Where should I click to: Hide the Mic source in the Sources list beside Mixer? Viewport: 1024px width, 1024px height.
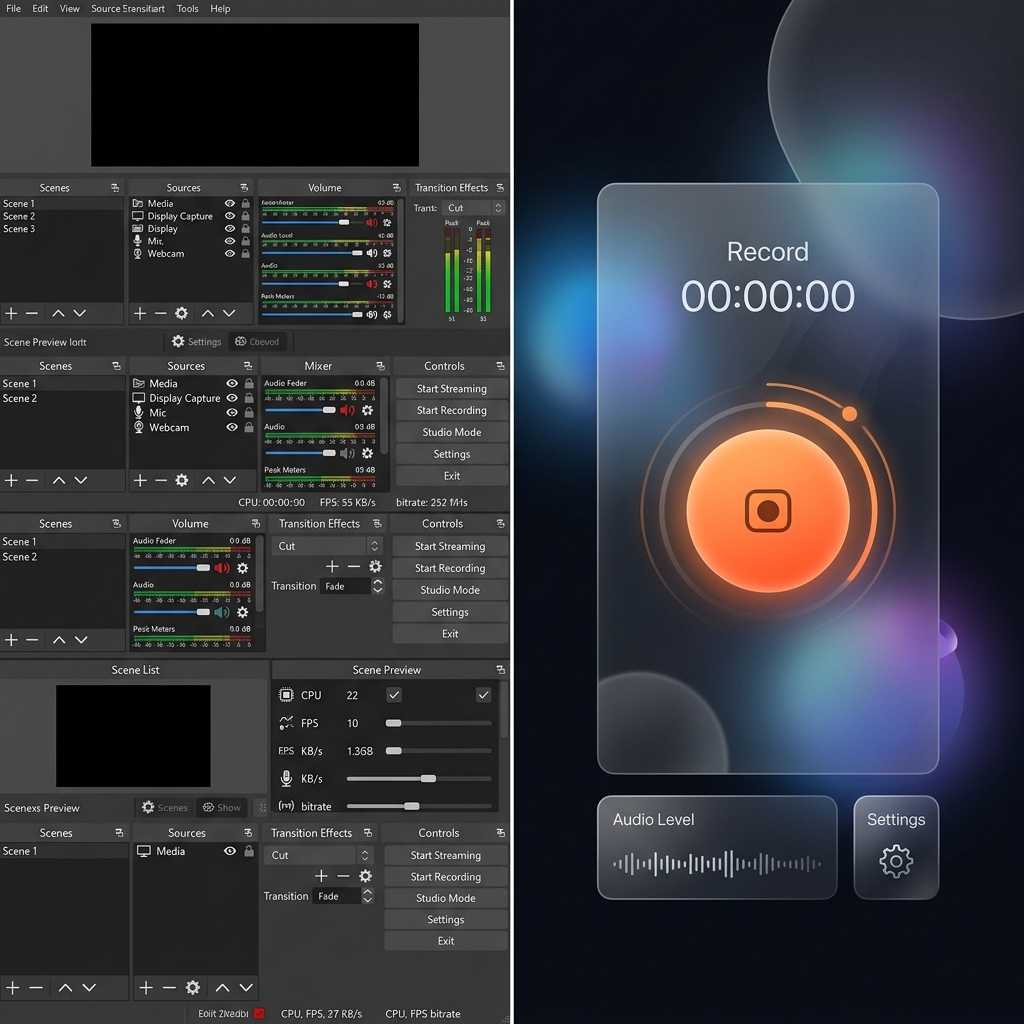(232, 413)
